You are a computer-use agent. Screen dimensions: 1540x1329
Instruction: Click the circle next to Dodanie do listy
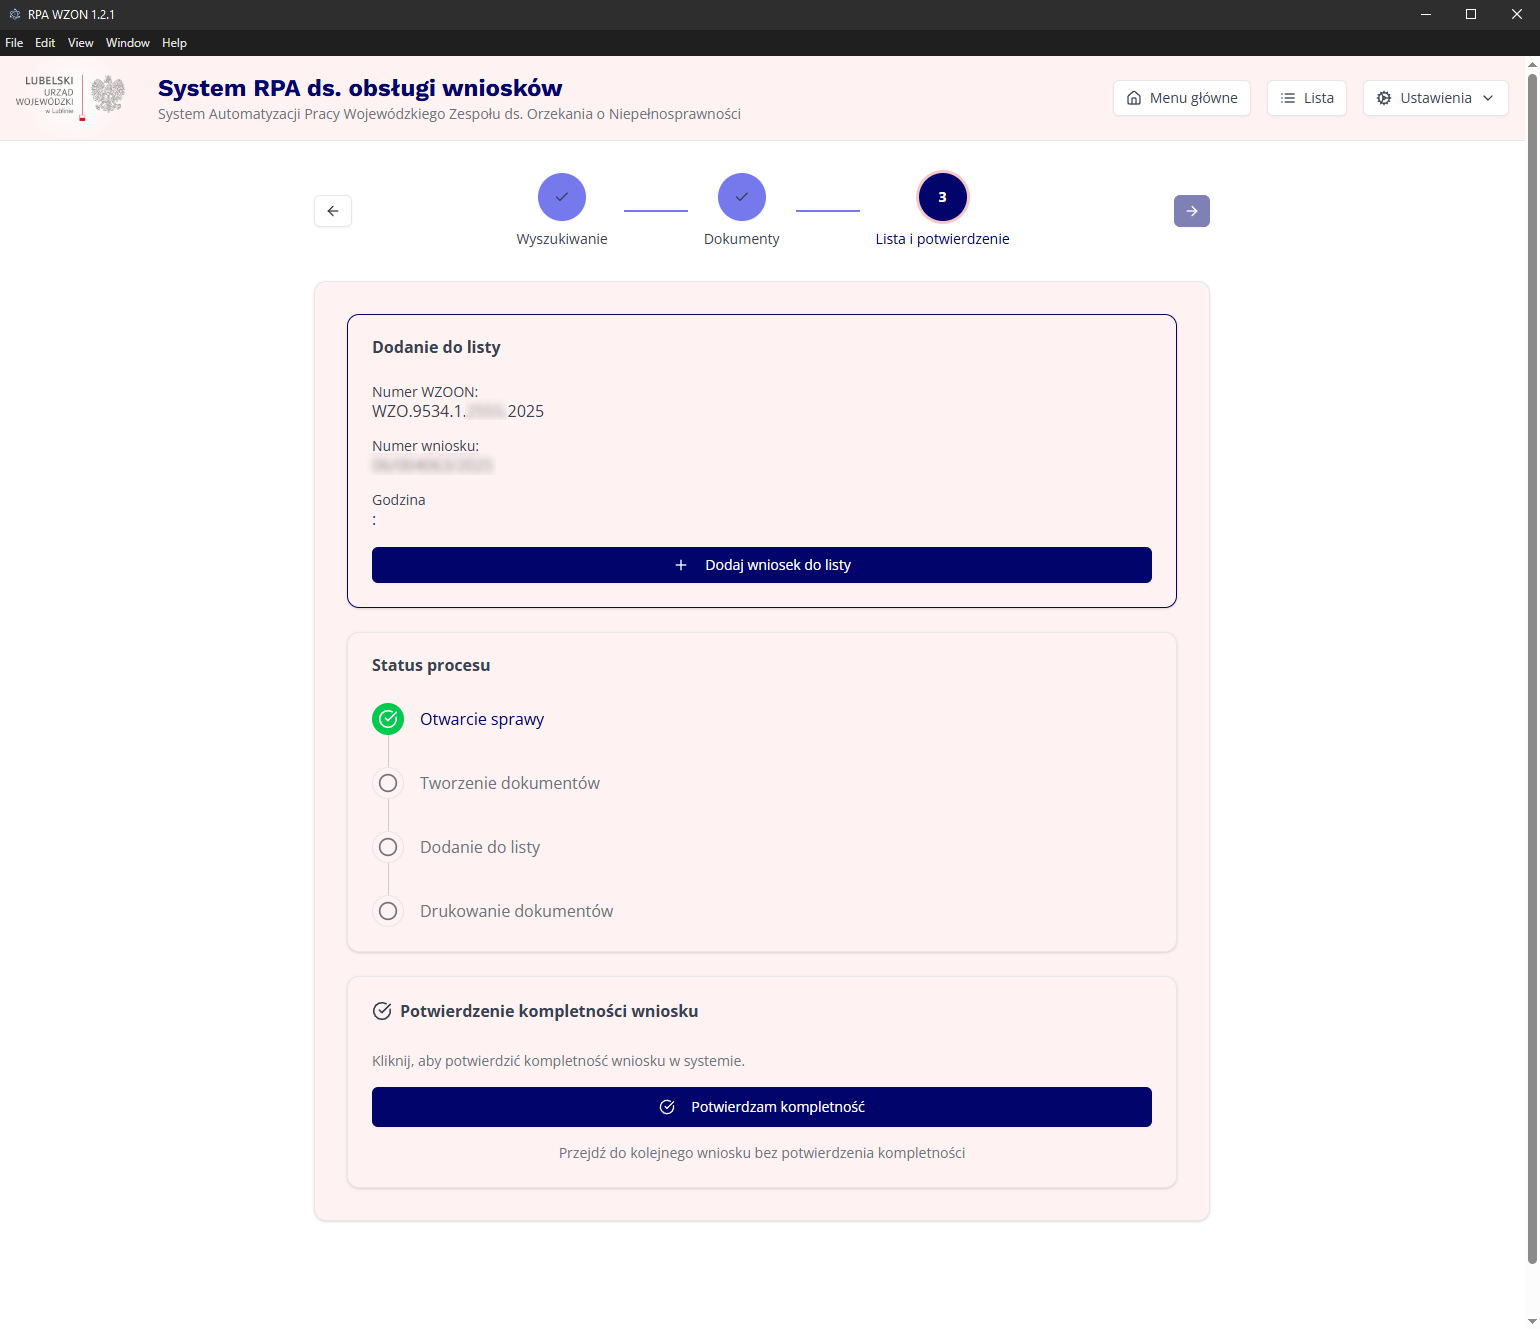click(388, 847)
